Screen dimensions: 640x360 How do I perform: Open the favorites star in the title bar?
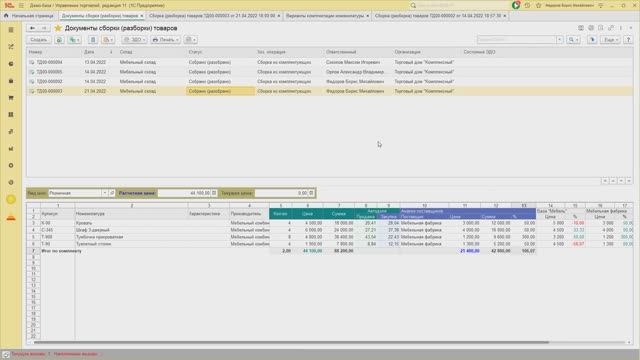pyautogui.click(x=538, y=5)
